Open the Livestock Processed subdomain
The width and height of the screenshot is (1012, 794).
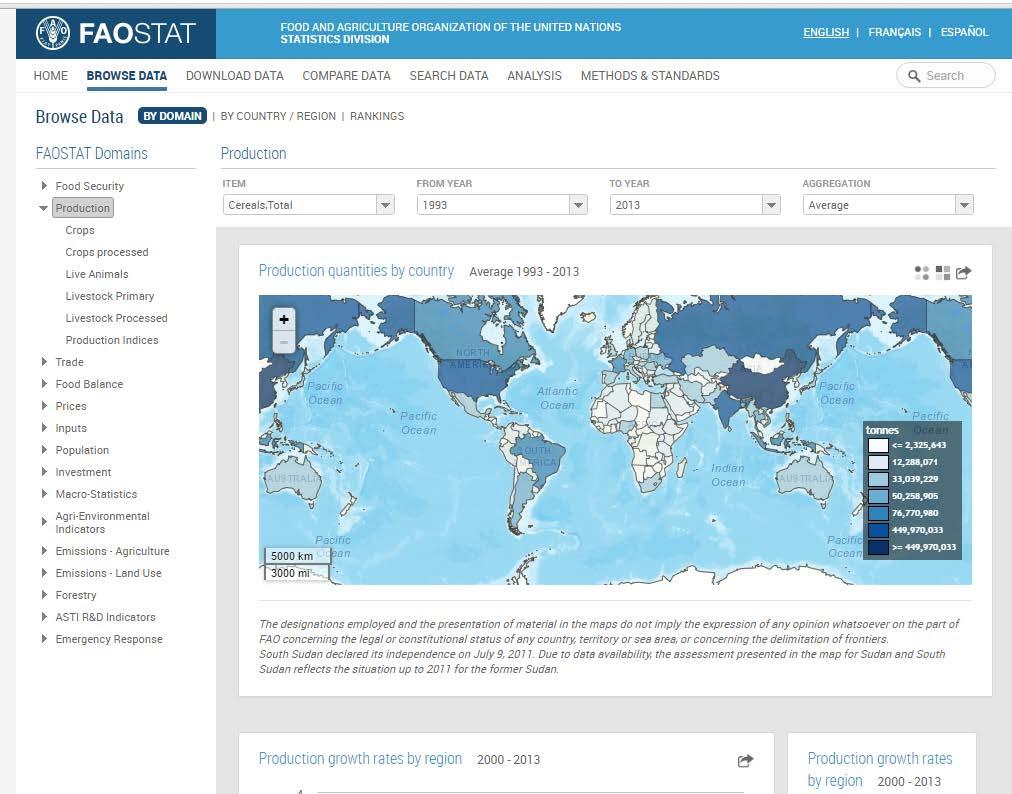coord(116,318)
